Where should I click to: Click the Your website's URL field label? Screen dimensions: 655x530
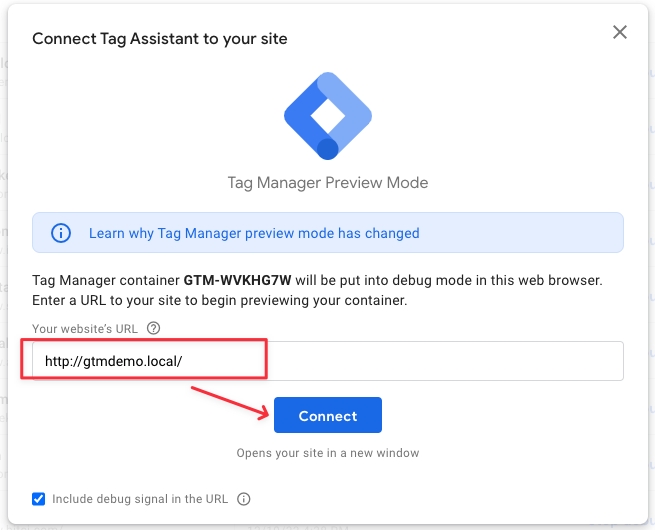point(85,329)
